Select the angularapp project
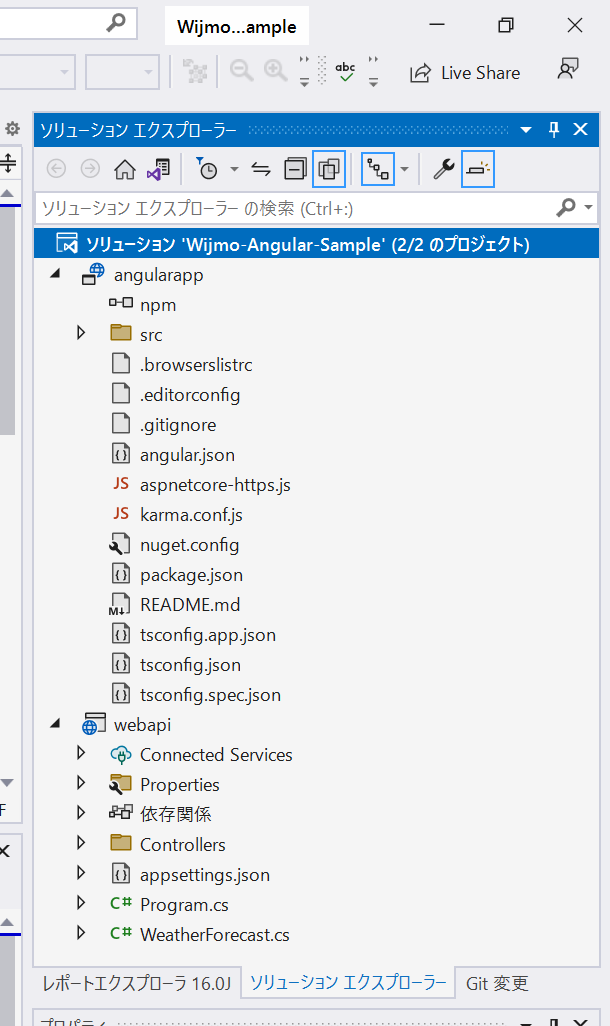610x1026 pixels. point(158,275)
